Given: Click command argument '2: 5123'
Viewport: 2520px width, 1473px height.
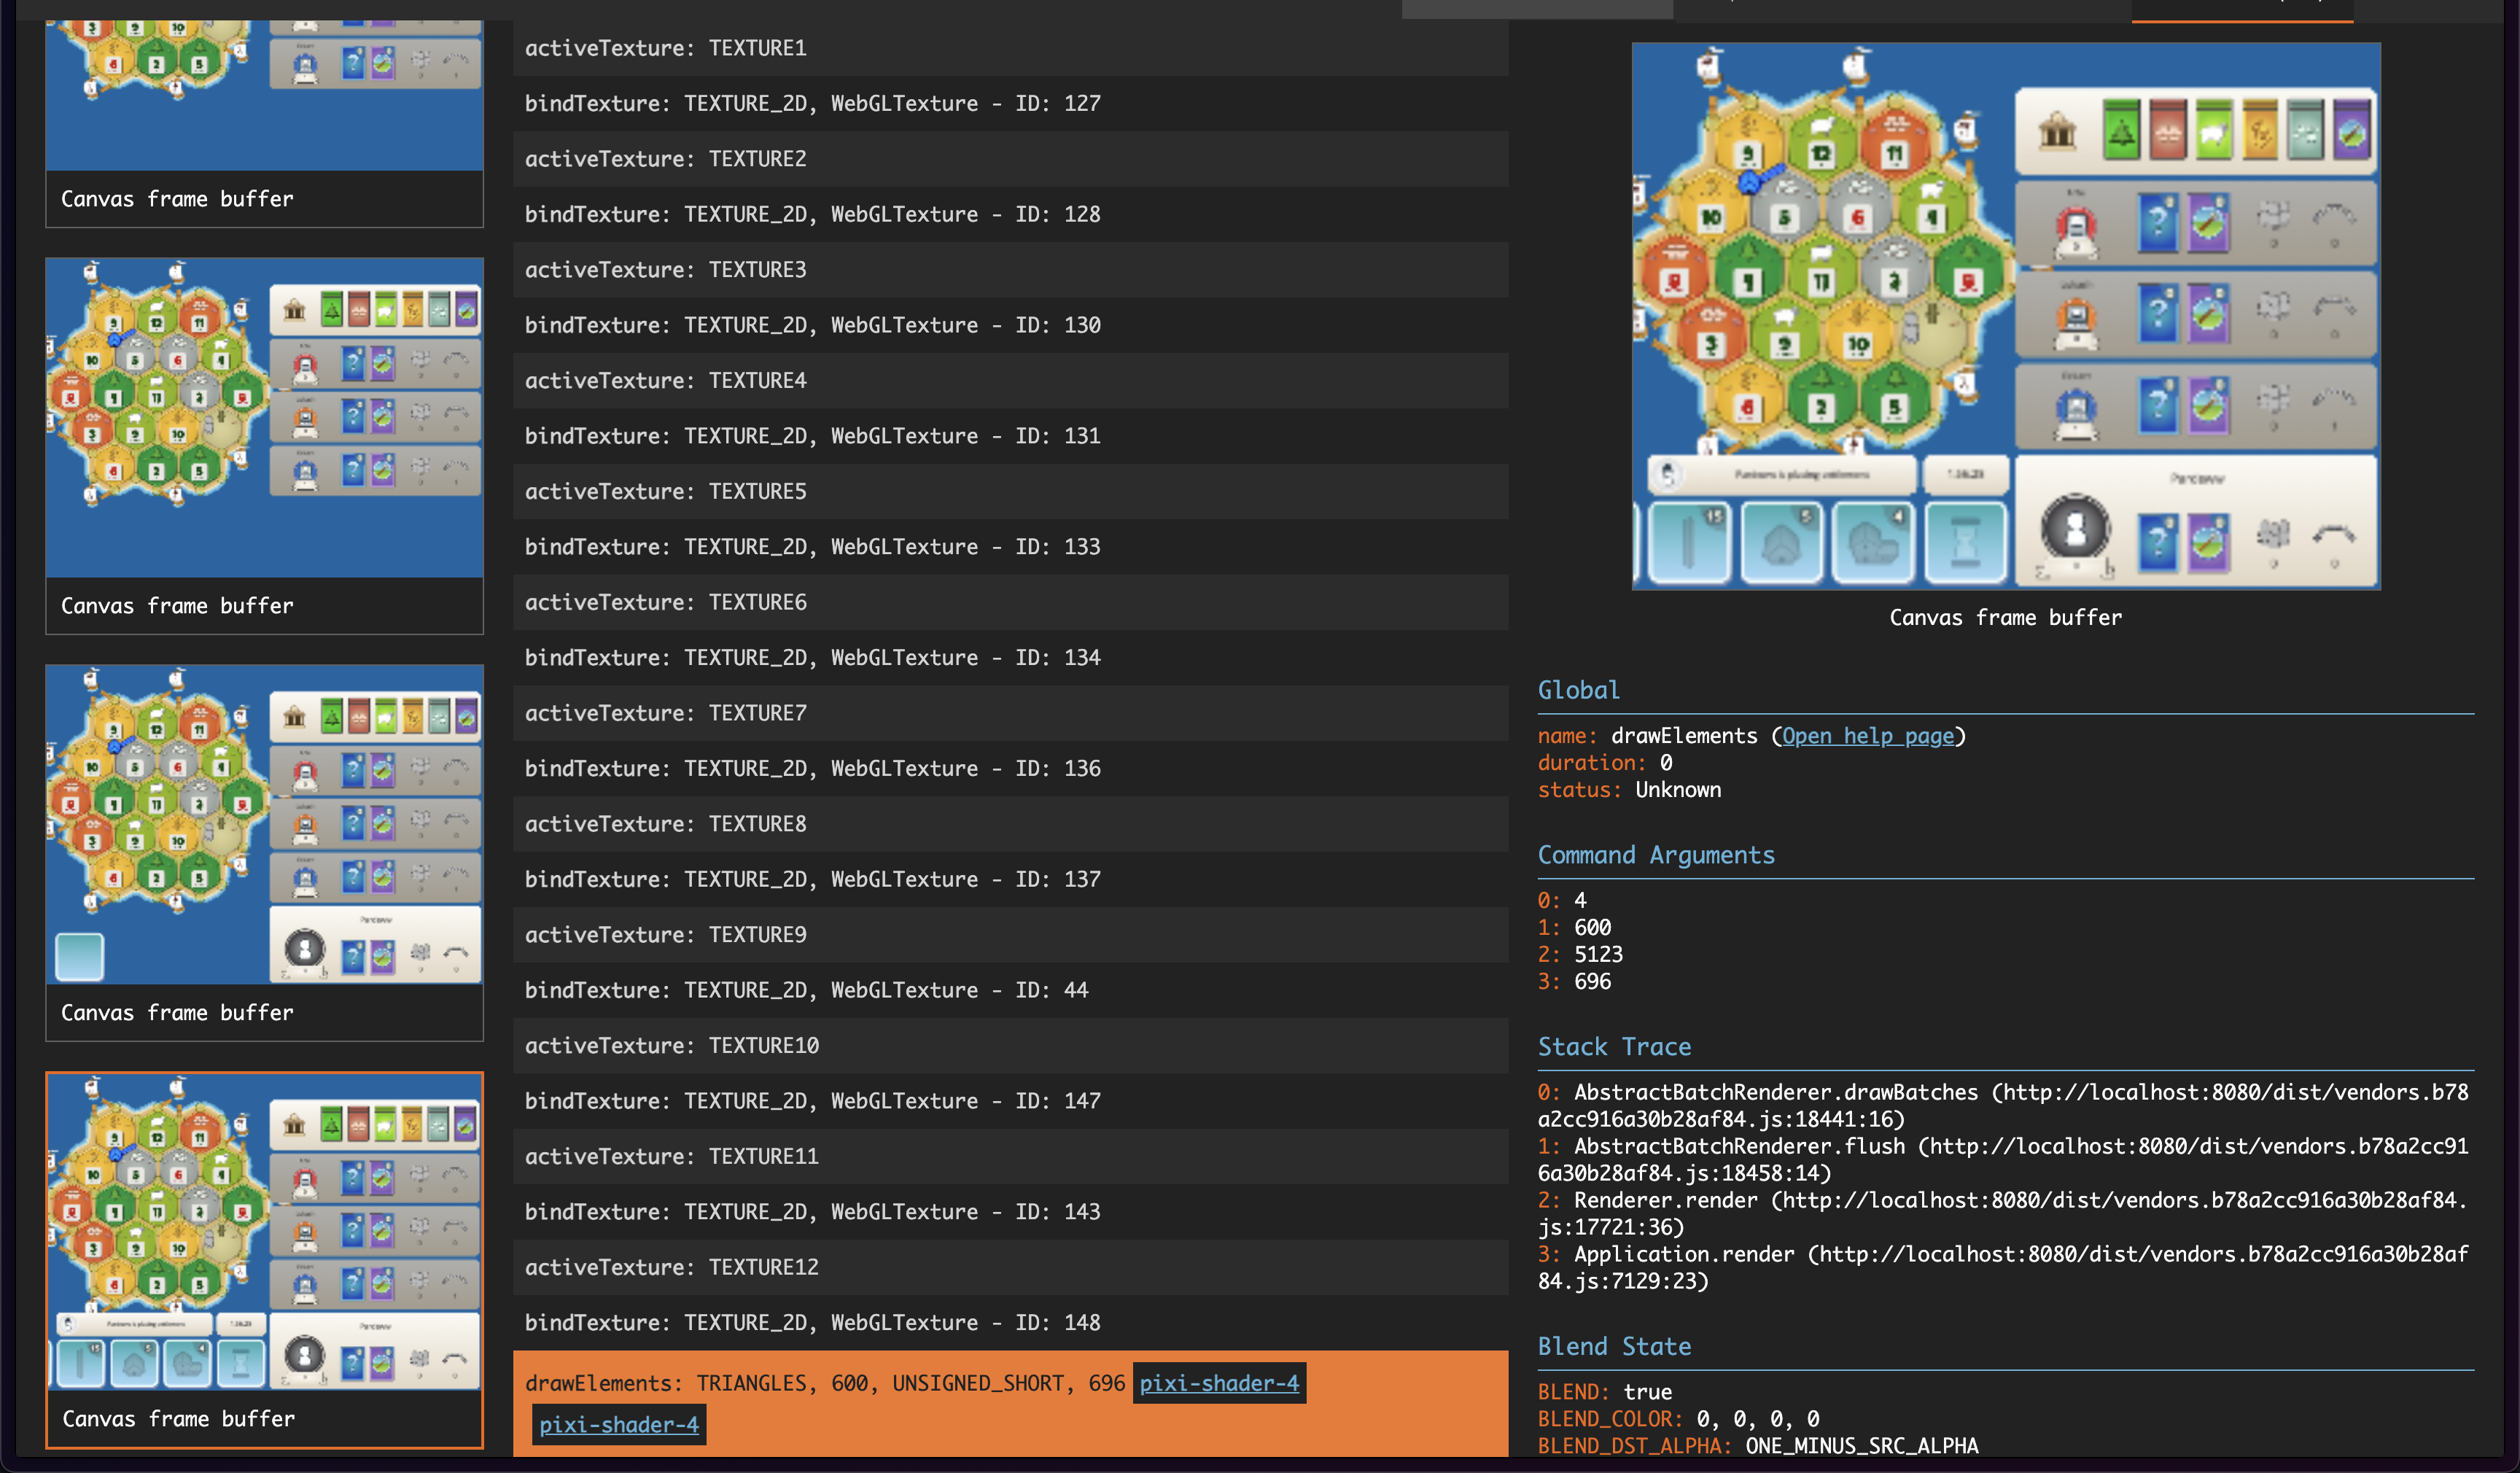Looking at the screenshot, I should (x=1581, y=954).
